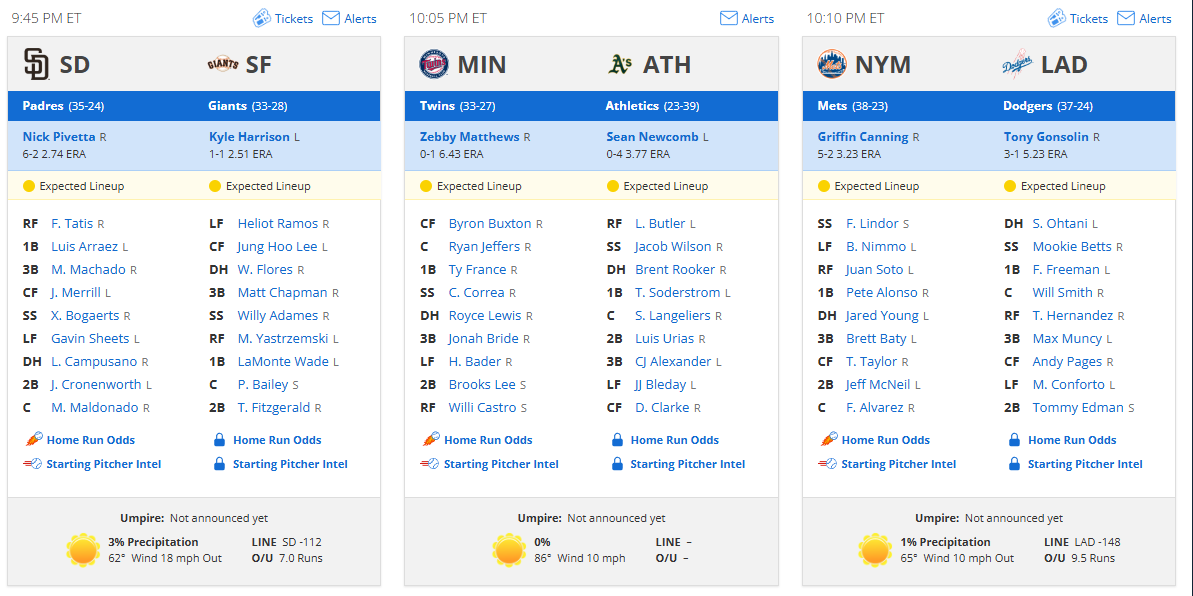Click the Minnesota Twins logo
The height and width of the screenshot is (596, 1193).
[434, 65]
